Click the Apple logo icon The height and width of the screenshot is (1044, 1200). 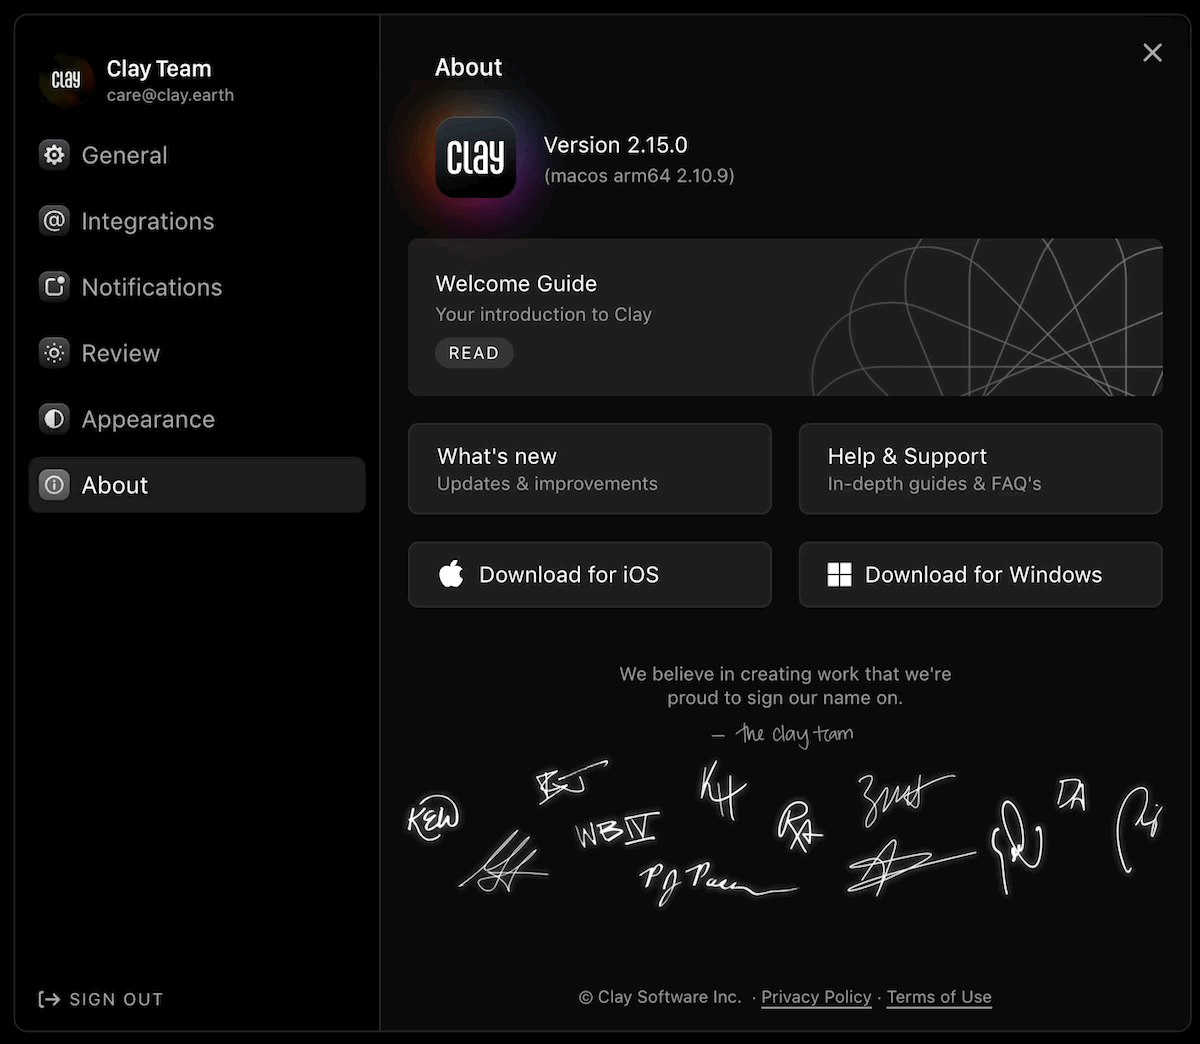[x=451, y=574]
